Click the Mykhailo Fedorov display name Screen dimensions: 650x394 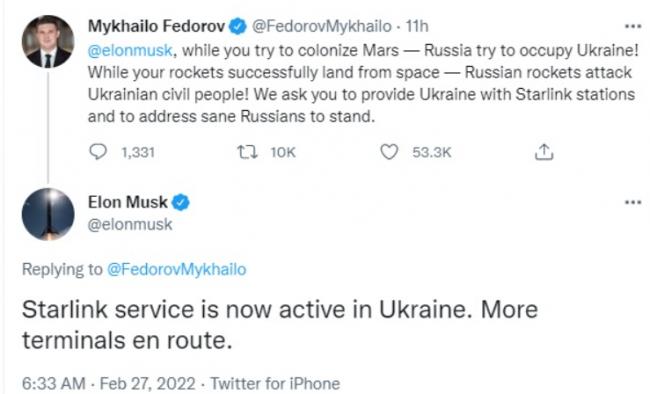157,26
